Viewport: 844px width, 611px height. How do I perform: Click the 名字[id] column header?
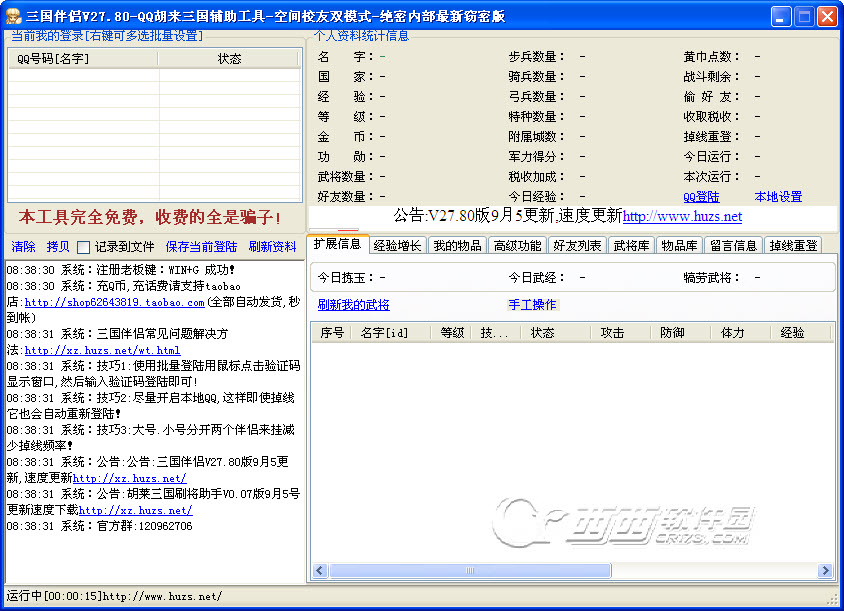point(383,333)
